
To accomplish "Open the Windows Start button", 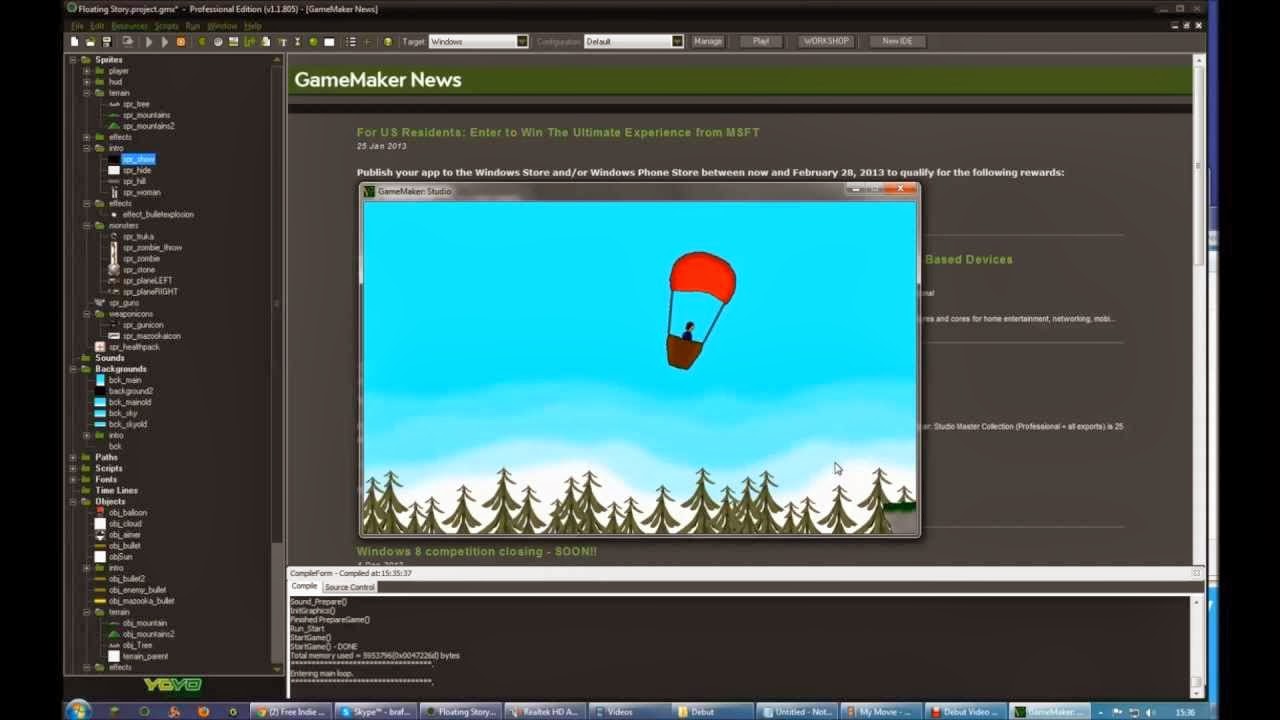I will point(77,710).
